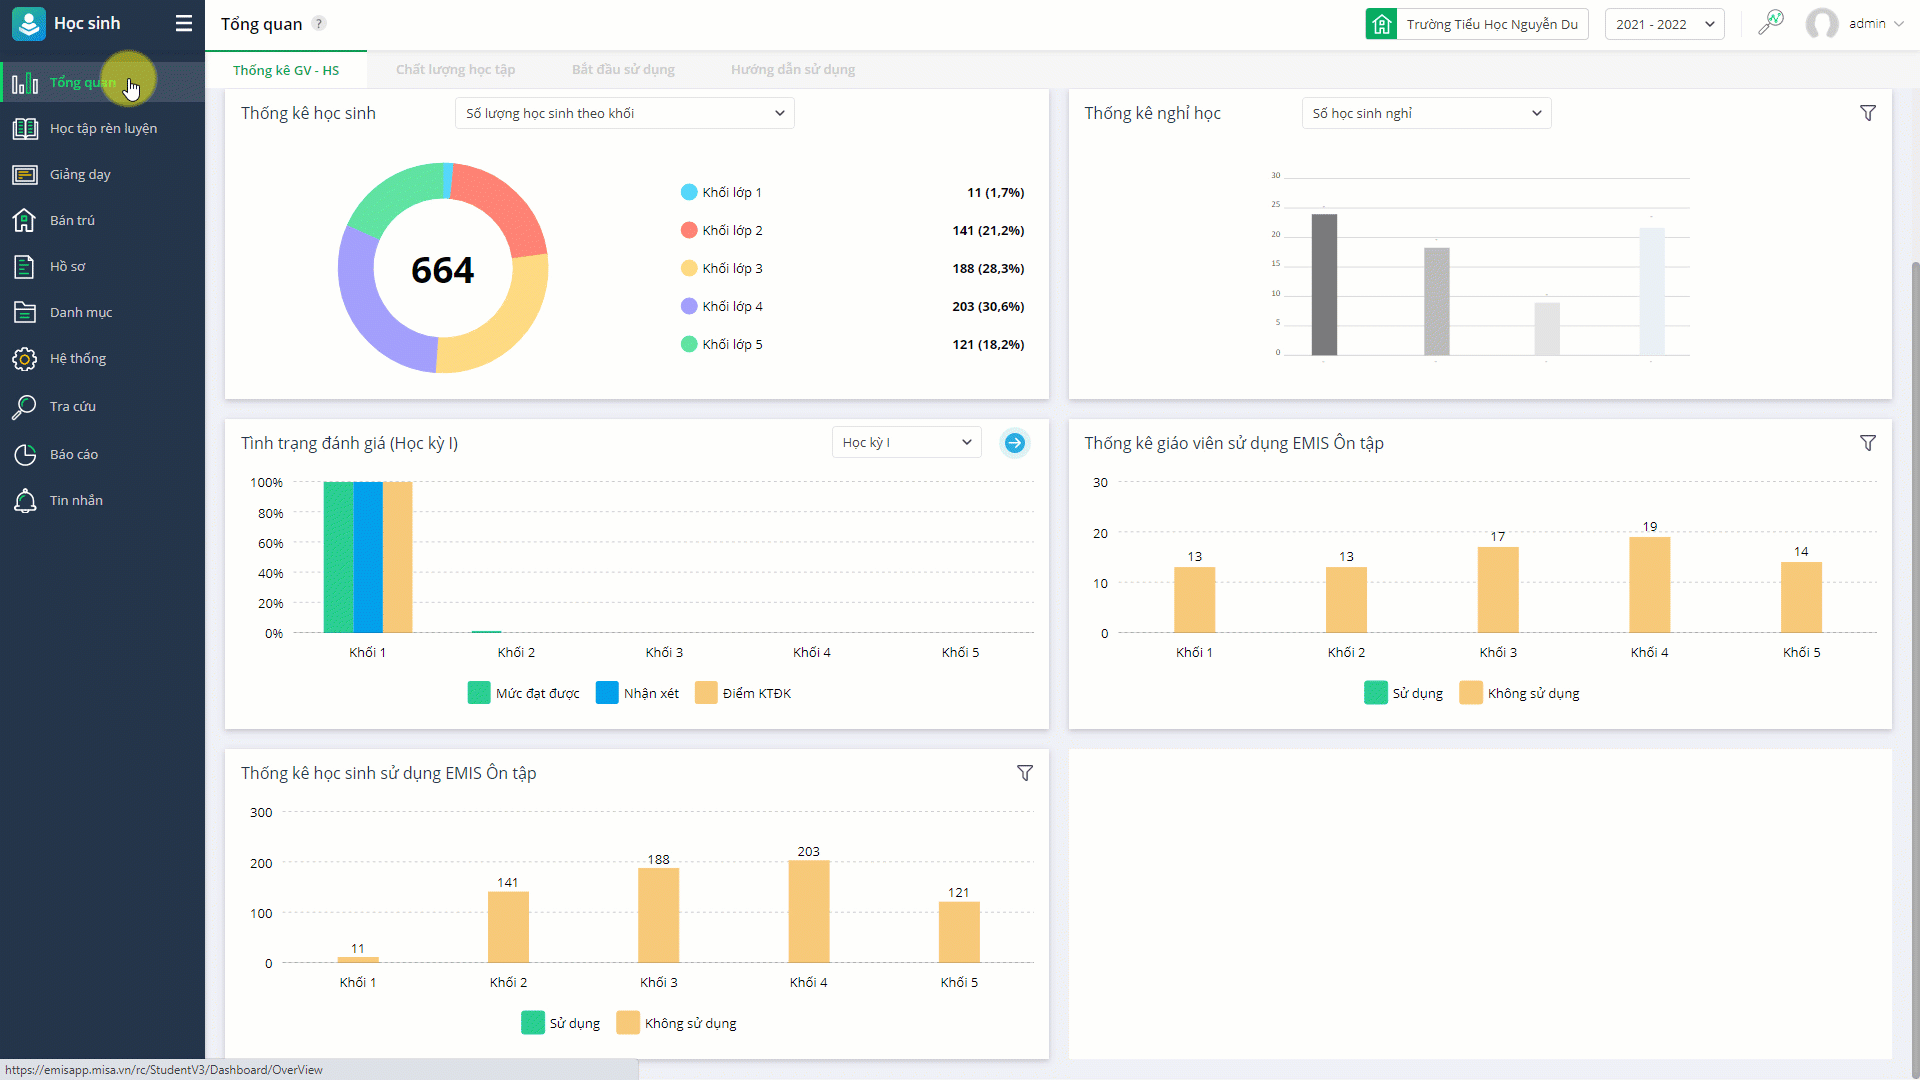The image size is (1920, 1080).
Task: Click filter icon on học sinh EMIS chart
Action: pyautogui.click(x=1024, y=773)
